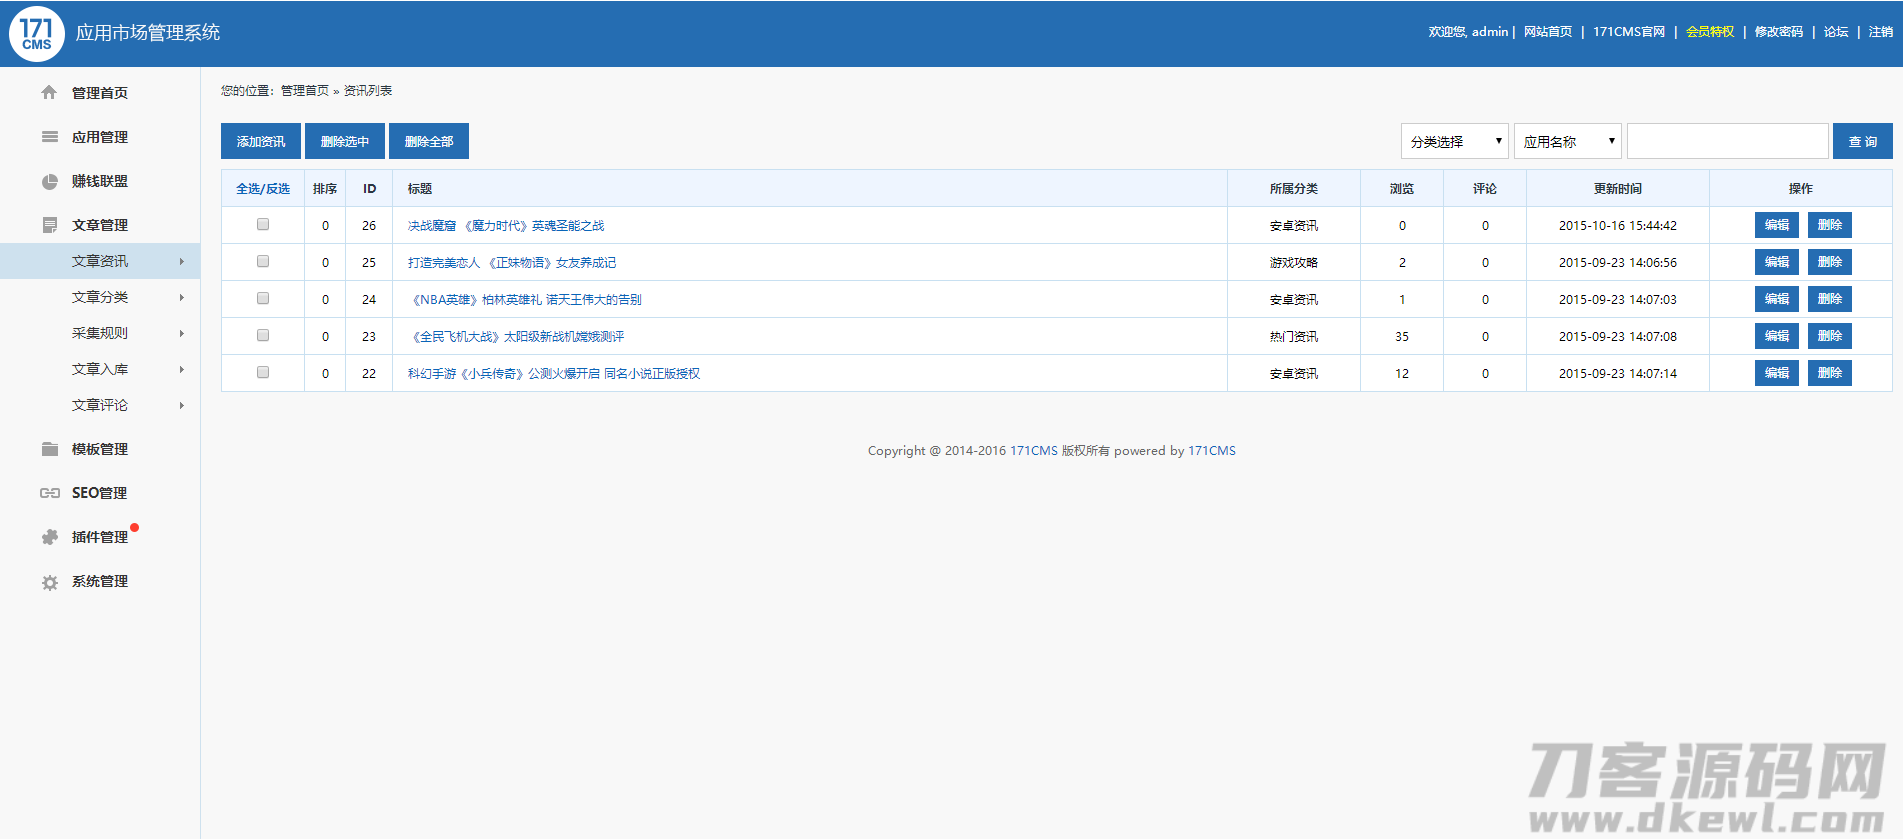The width and height of the screenshot is (1903, 839).
Task: Click the pie chart icon beside 赚钱联盟
Action: (x=49, y=181)
